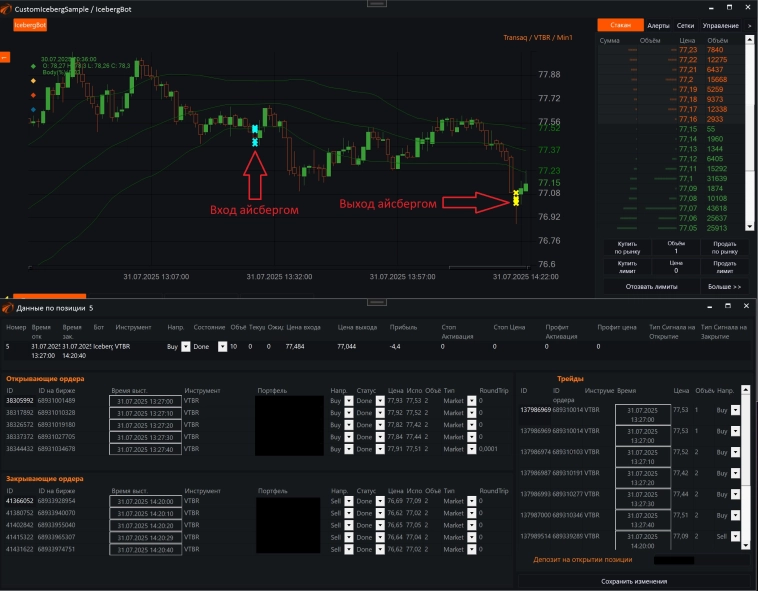Click the down arrow on the Трейды scrollbar
Viewport: 758px width, 591px height.
click(x=745, y=545)
